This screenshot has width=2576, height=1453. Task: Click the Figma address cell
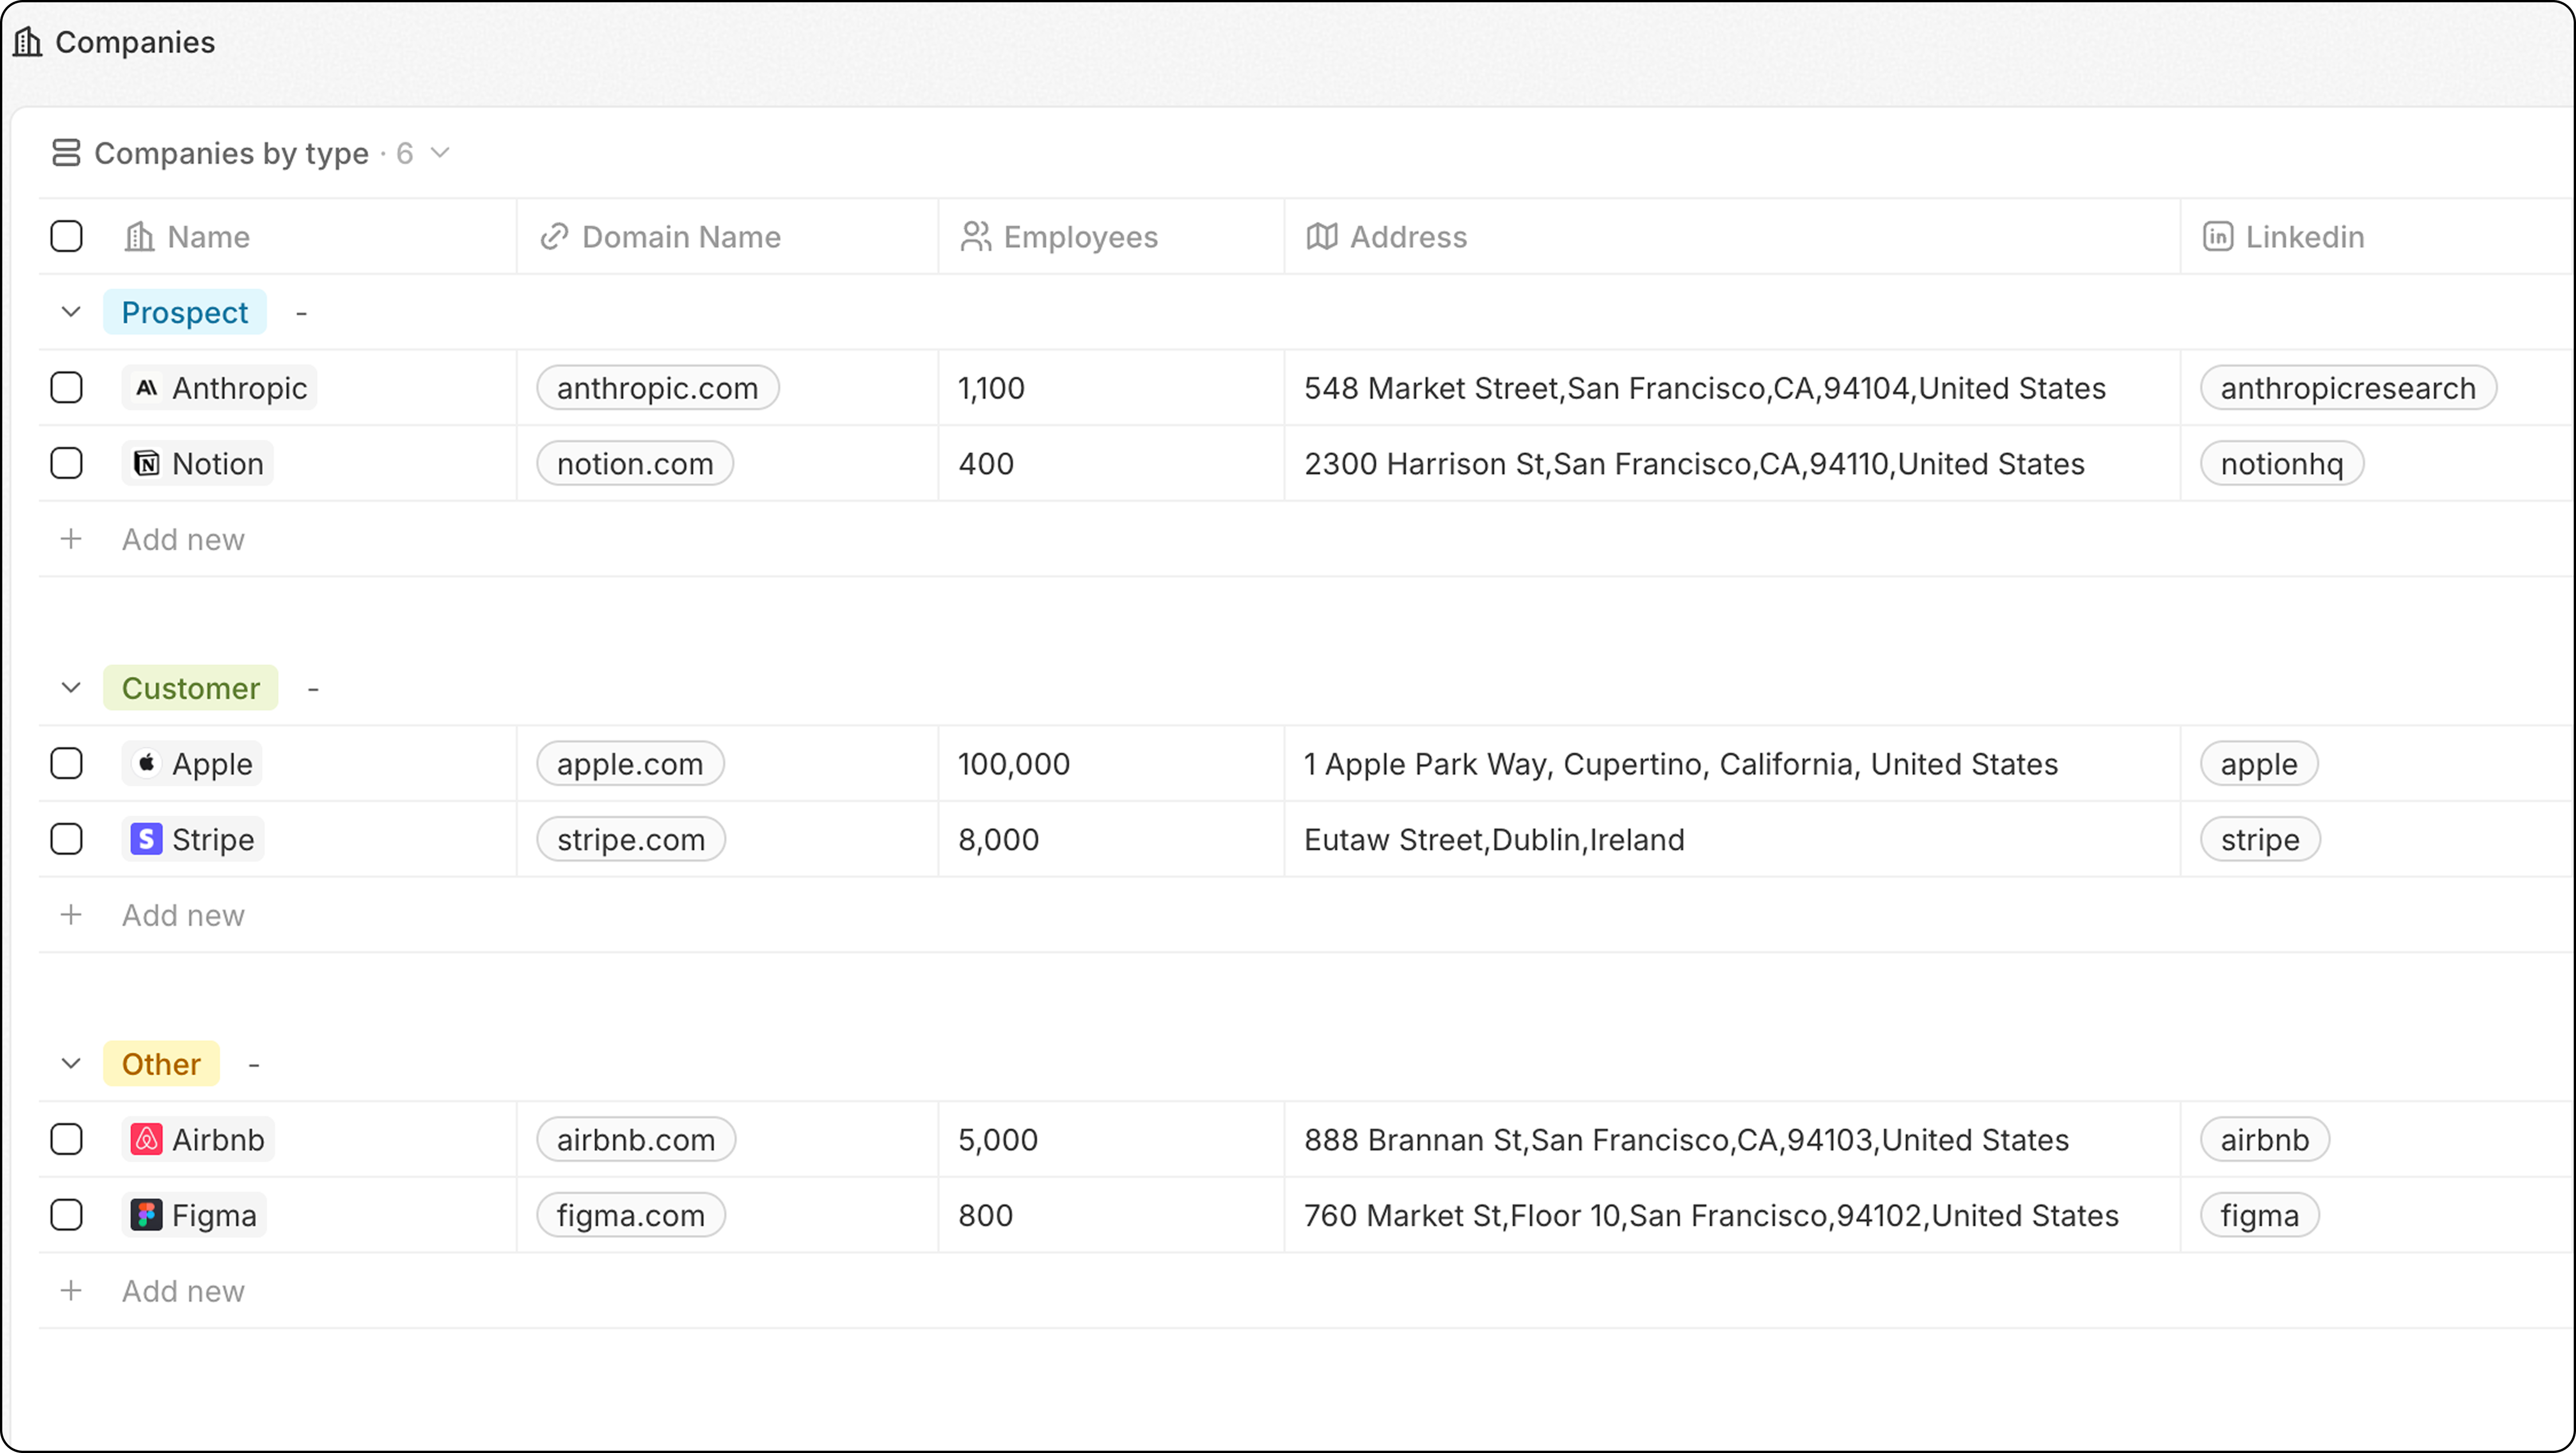point(1710,1215)
